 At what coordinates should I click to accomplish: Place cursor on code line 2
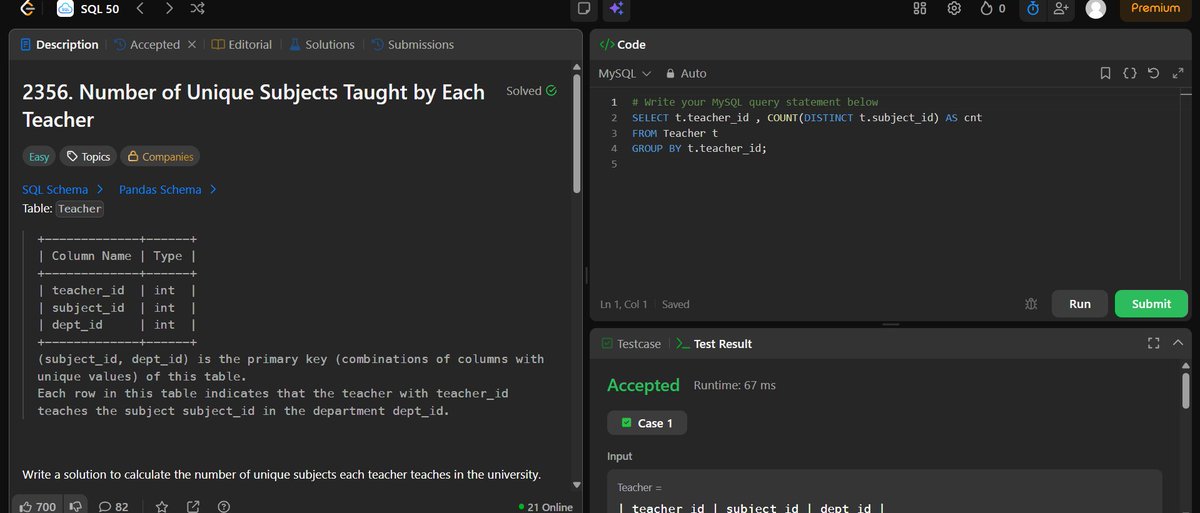(x=807, y=118)
